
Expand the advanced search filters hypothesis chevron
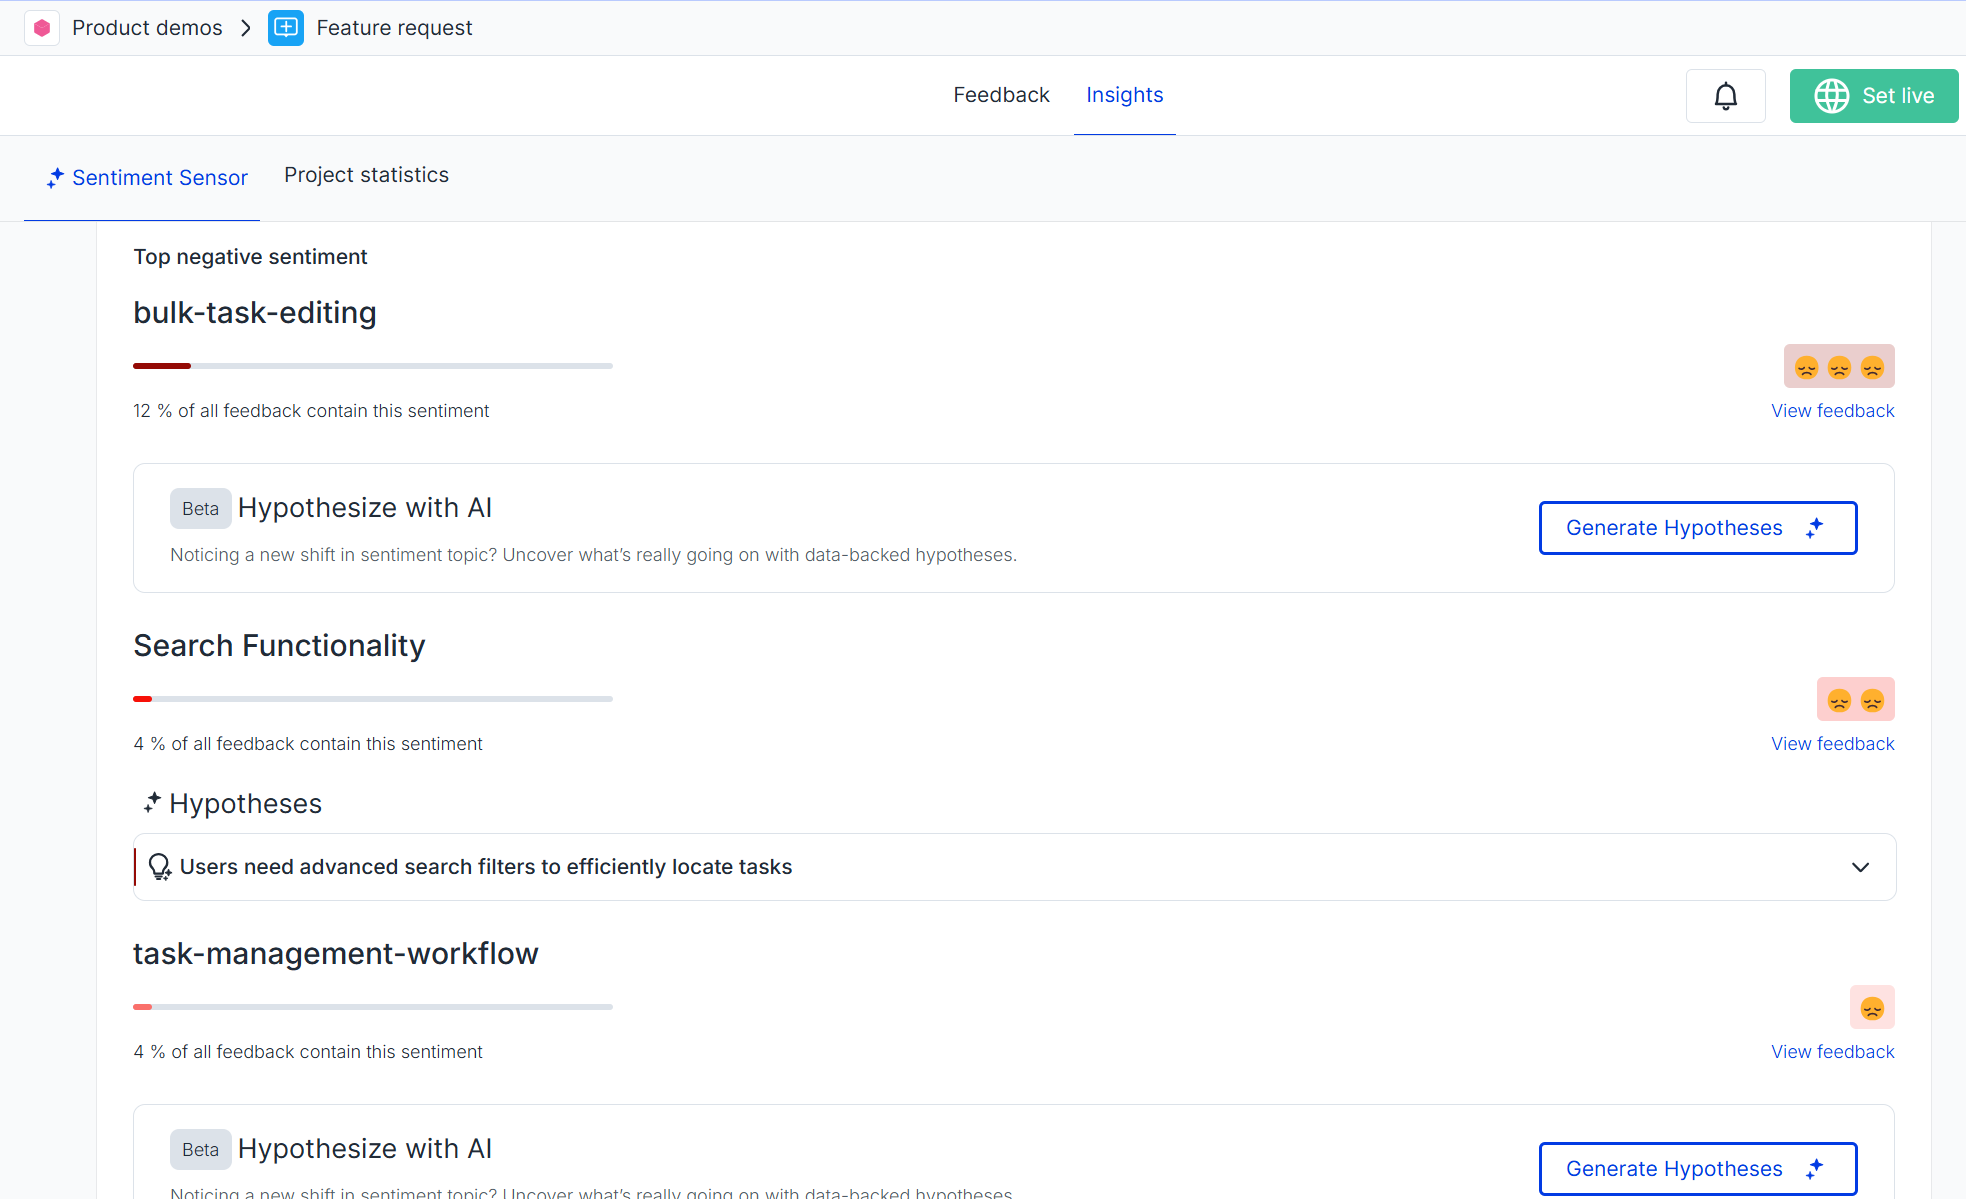click(x=1860, y=867)
